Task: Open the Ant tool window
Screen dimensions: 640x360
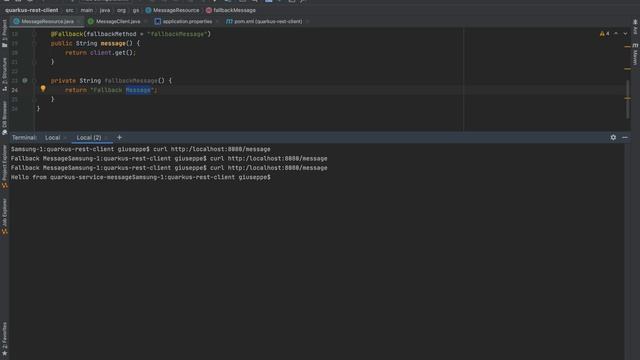Action: (x=635, y=26)
